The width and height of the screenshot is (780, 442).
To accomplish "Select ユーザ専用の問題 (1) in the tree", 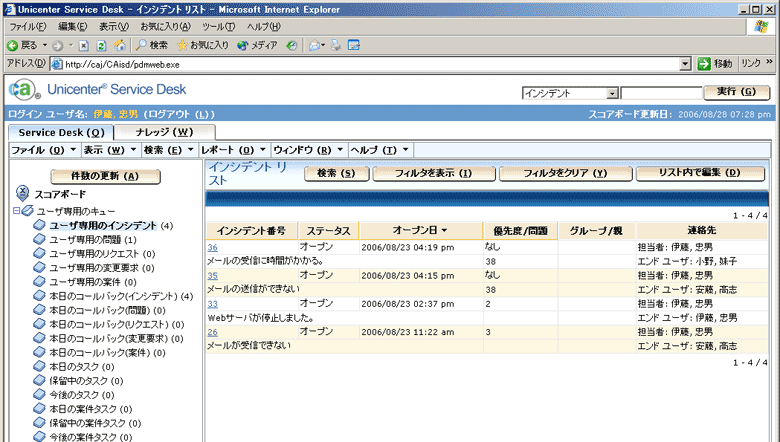I will tap(92, 240).
